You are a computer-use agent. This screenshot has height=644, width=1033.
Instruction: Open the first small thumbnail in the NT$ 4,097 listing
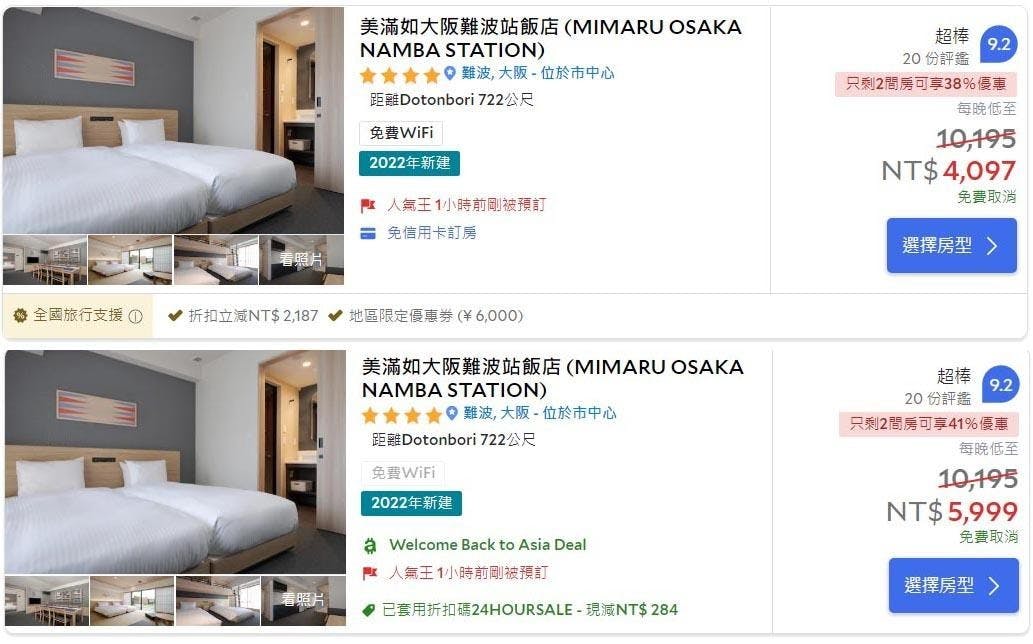point(44,260)
